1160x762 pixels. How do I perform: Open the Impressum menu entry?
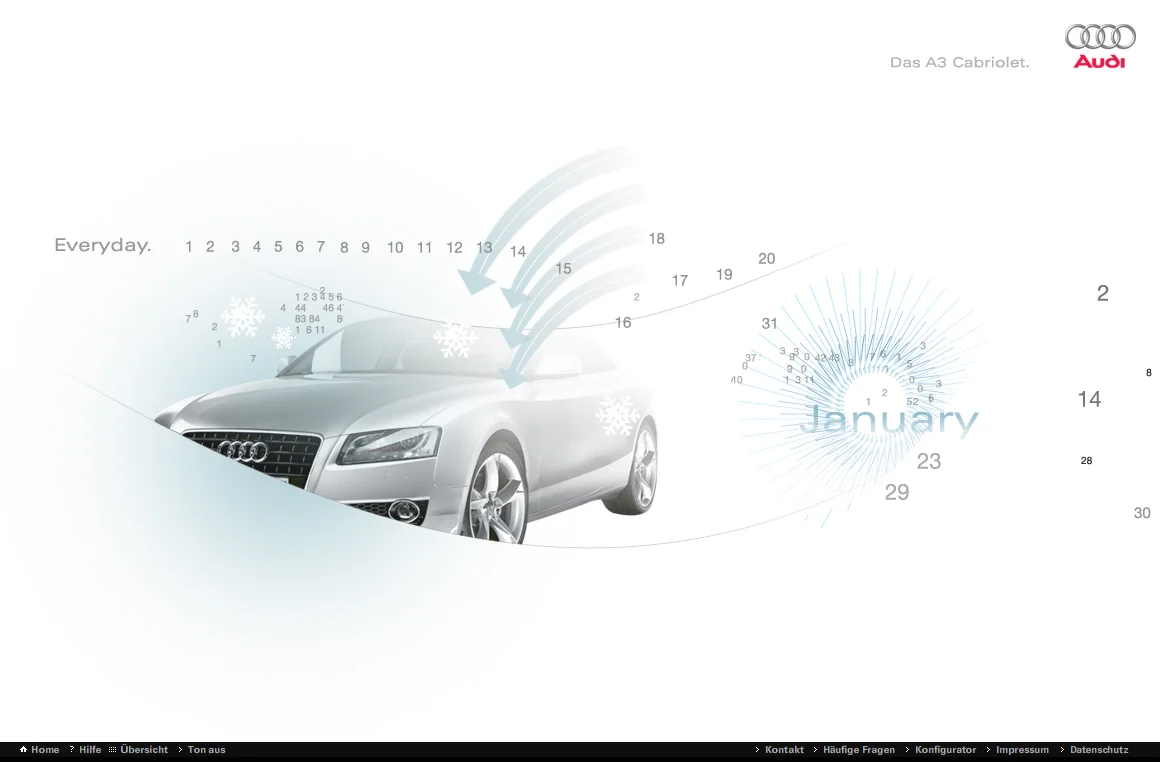(1022, 749)
